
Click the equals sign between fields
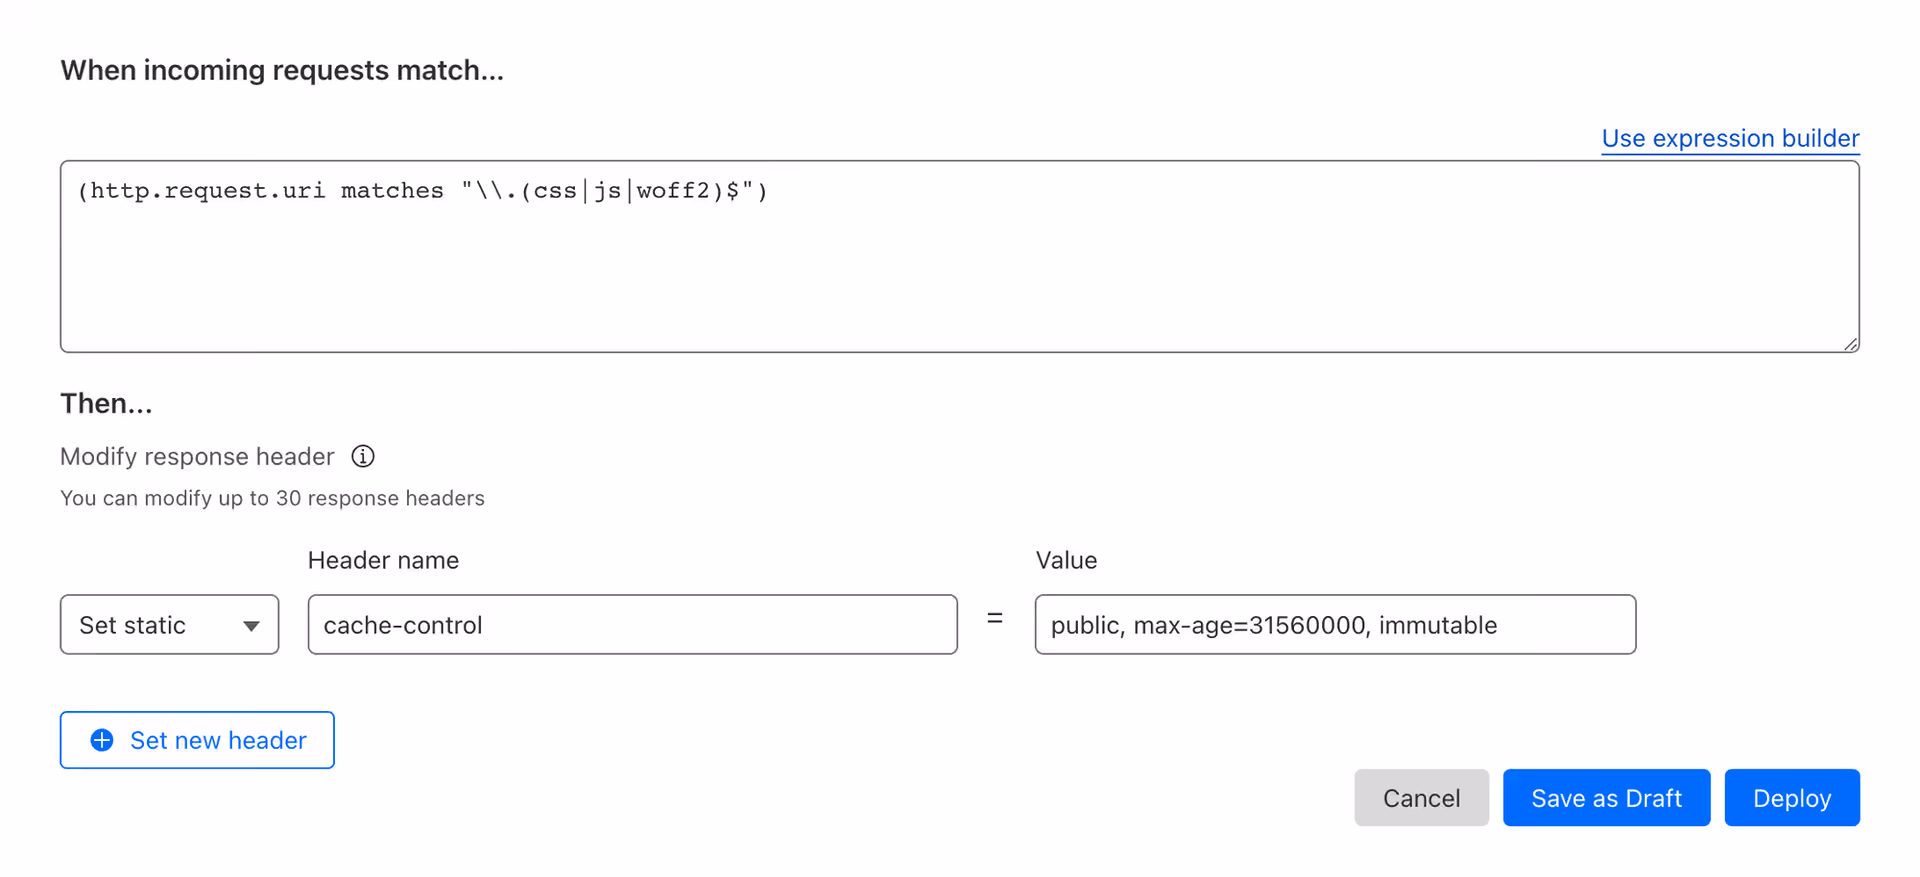tap(995, 619)
